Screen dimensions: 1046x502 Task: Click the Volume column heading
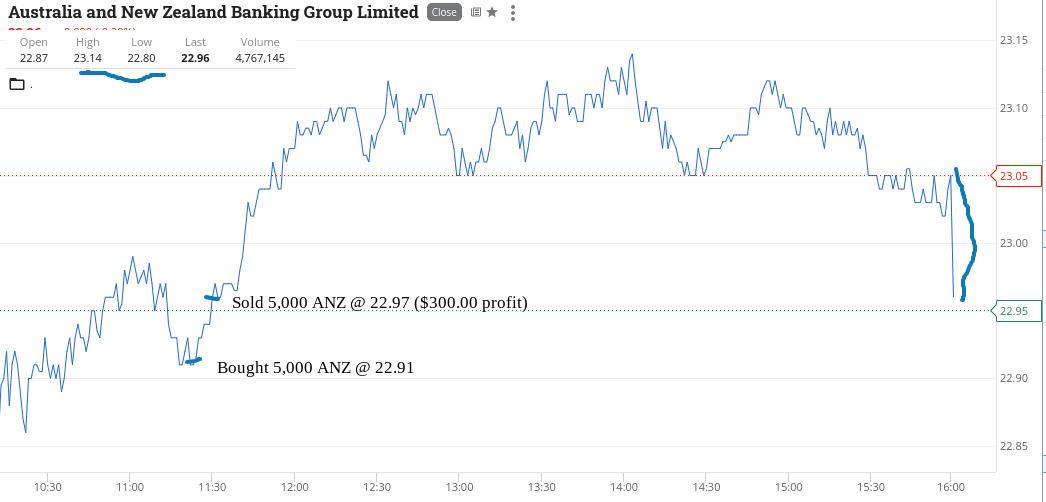260,42
